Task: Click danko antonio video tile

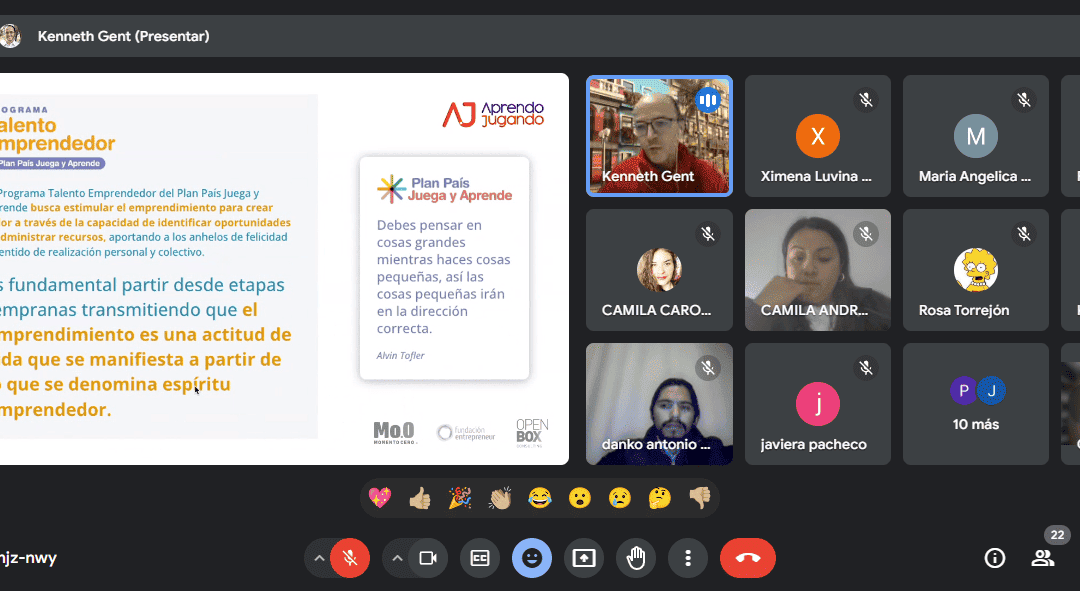Action: [x=659, y=404]
